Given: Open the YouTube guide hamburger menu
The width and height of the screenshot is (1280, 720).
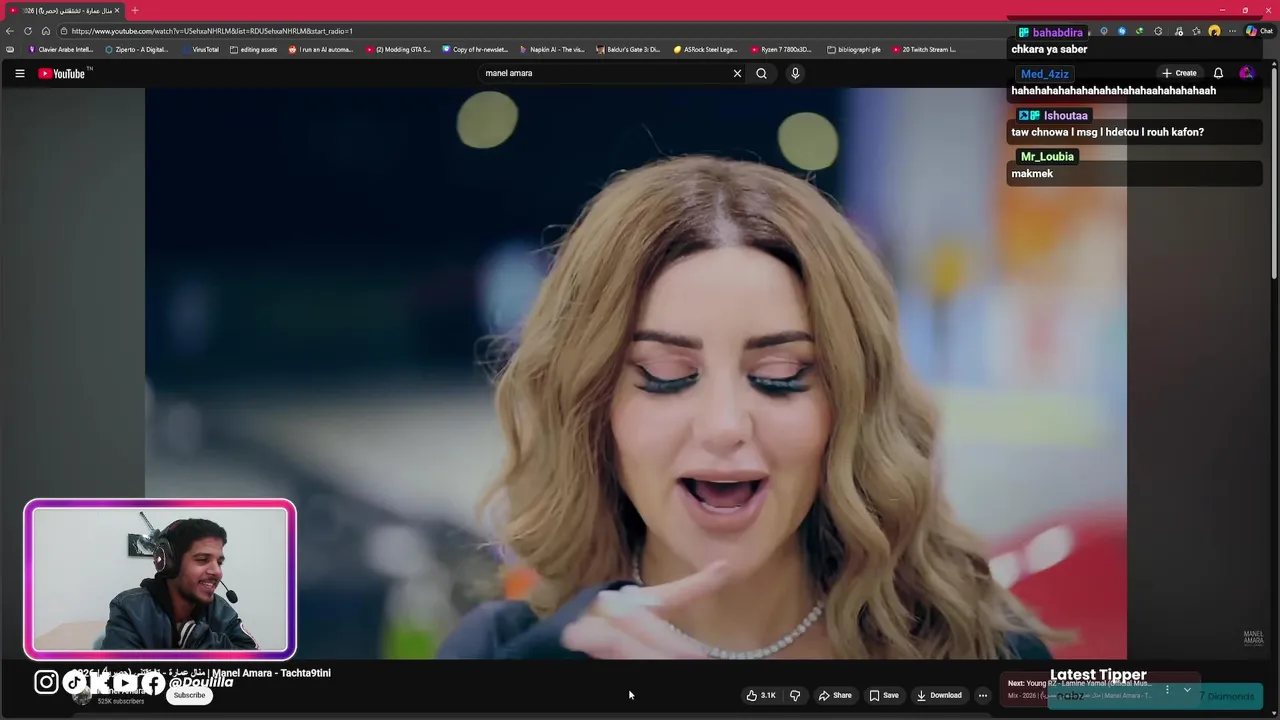Looking at the screenshot, I should [19, 73].
